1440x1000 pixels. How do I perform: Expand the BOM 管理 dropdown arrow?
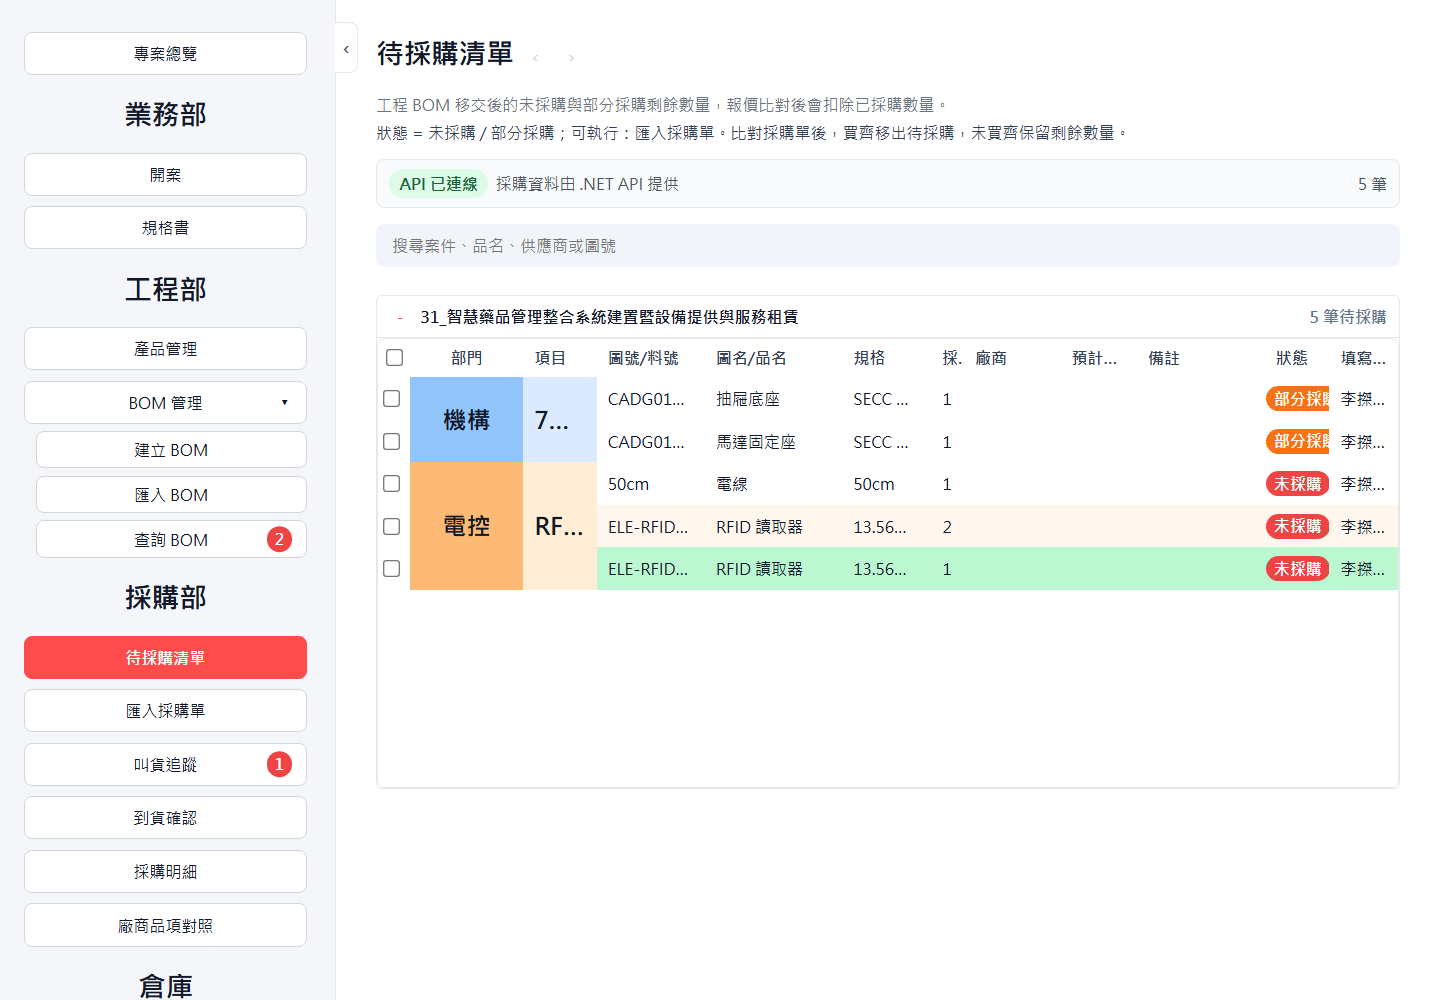[284, 403]
